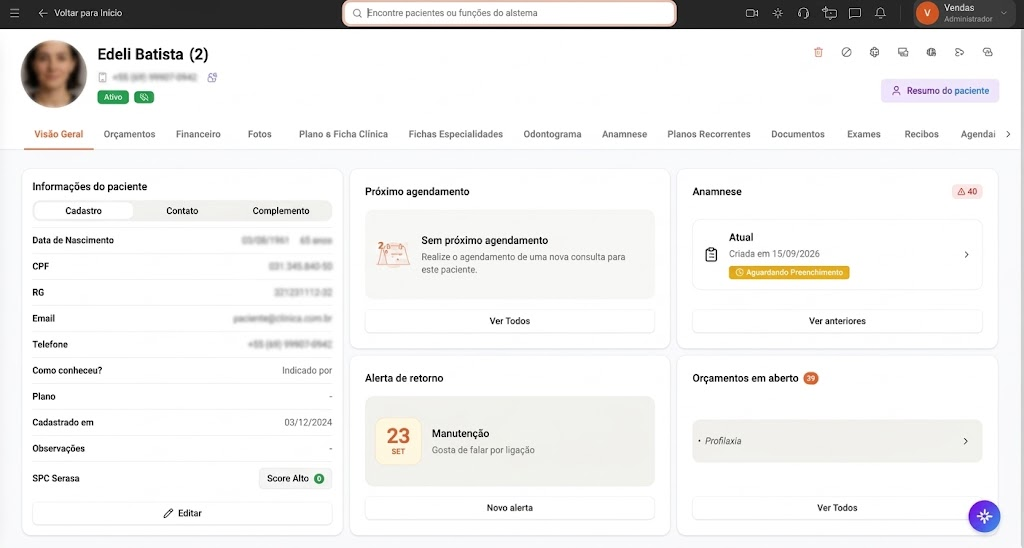Image resolution: width=1024 pixels, height=548 pixels.
Task: Click the orange 39 badge on Orçamentos
Action: coord(810,378)
